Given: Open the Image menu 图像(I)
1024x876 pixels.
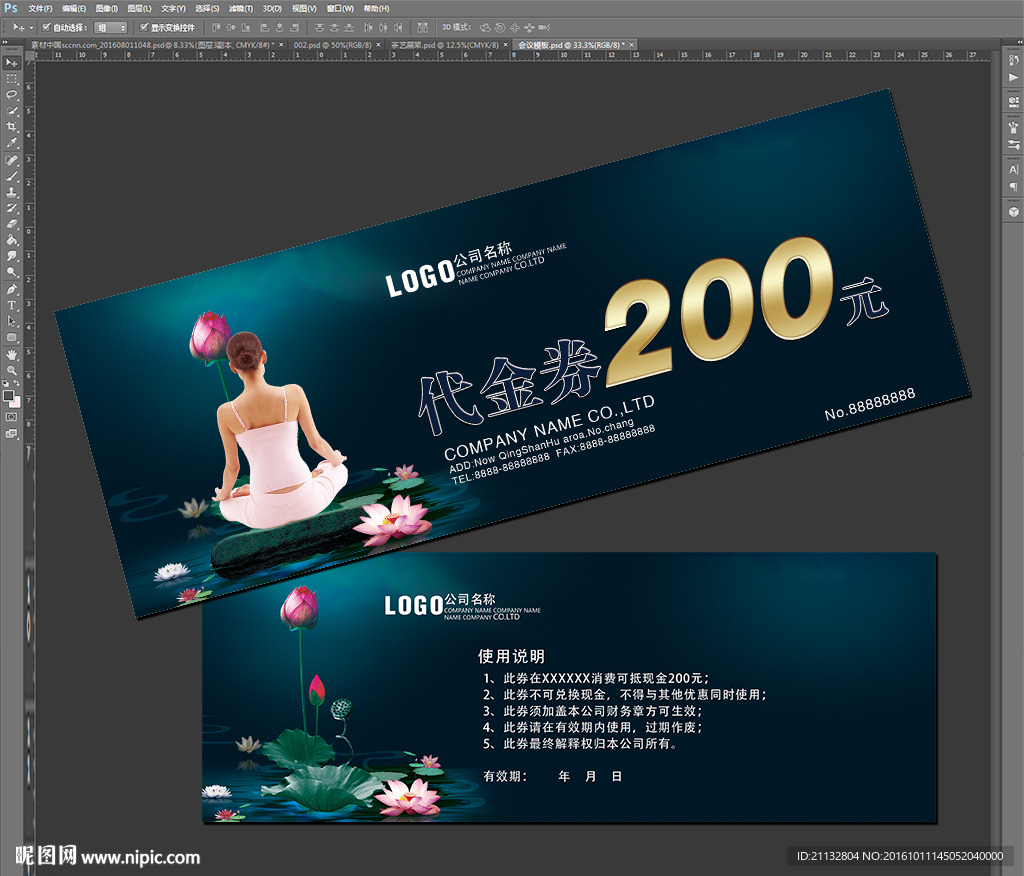Looking at the screenshot, I should point(106,8).
